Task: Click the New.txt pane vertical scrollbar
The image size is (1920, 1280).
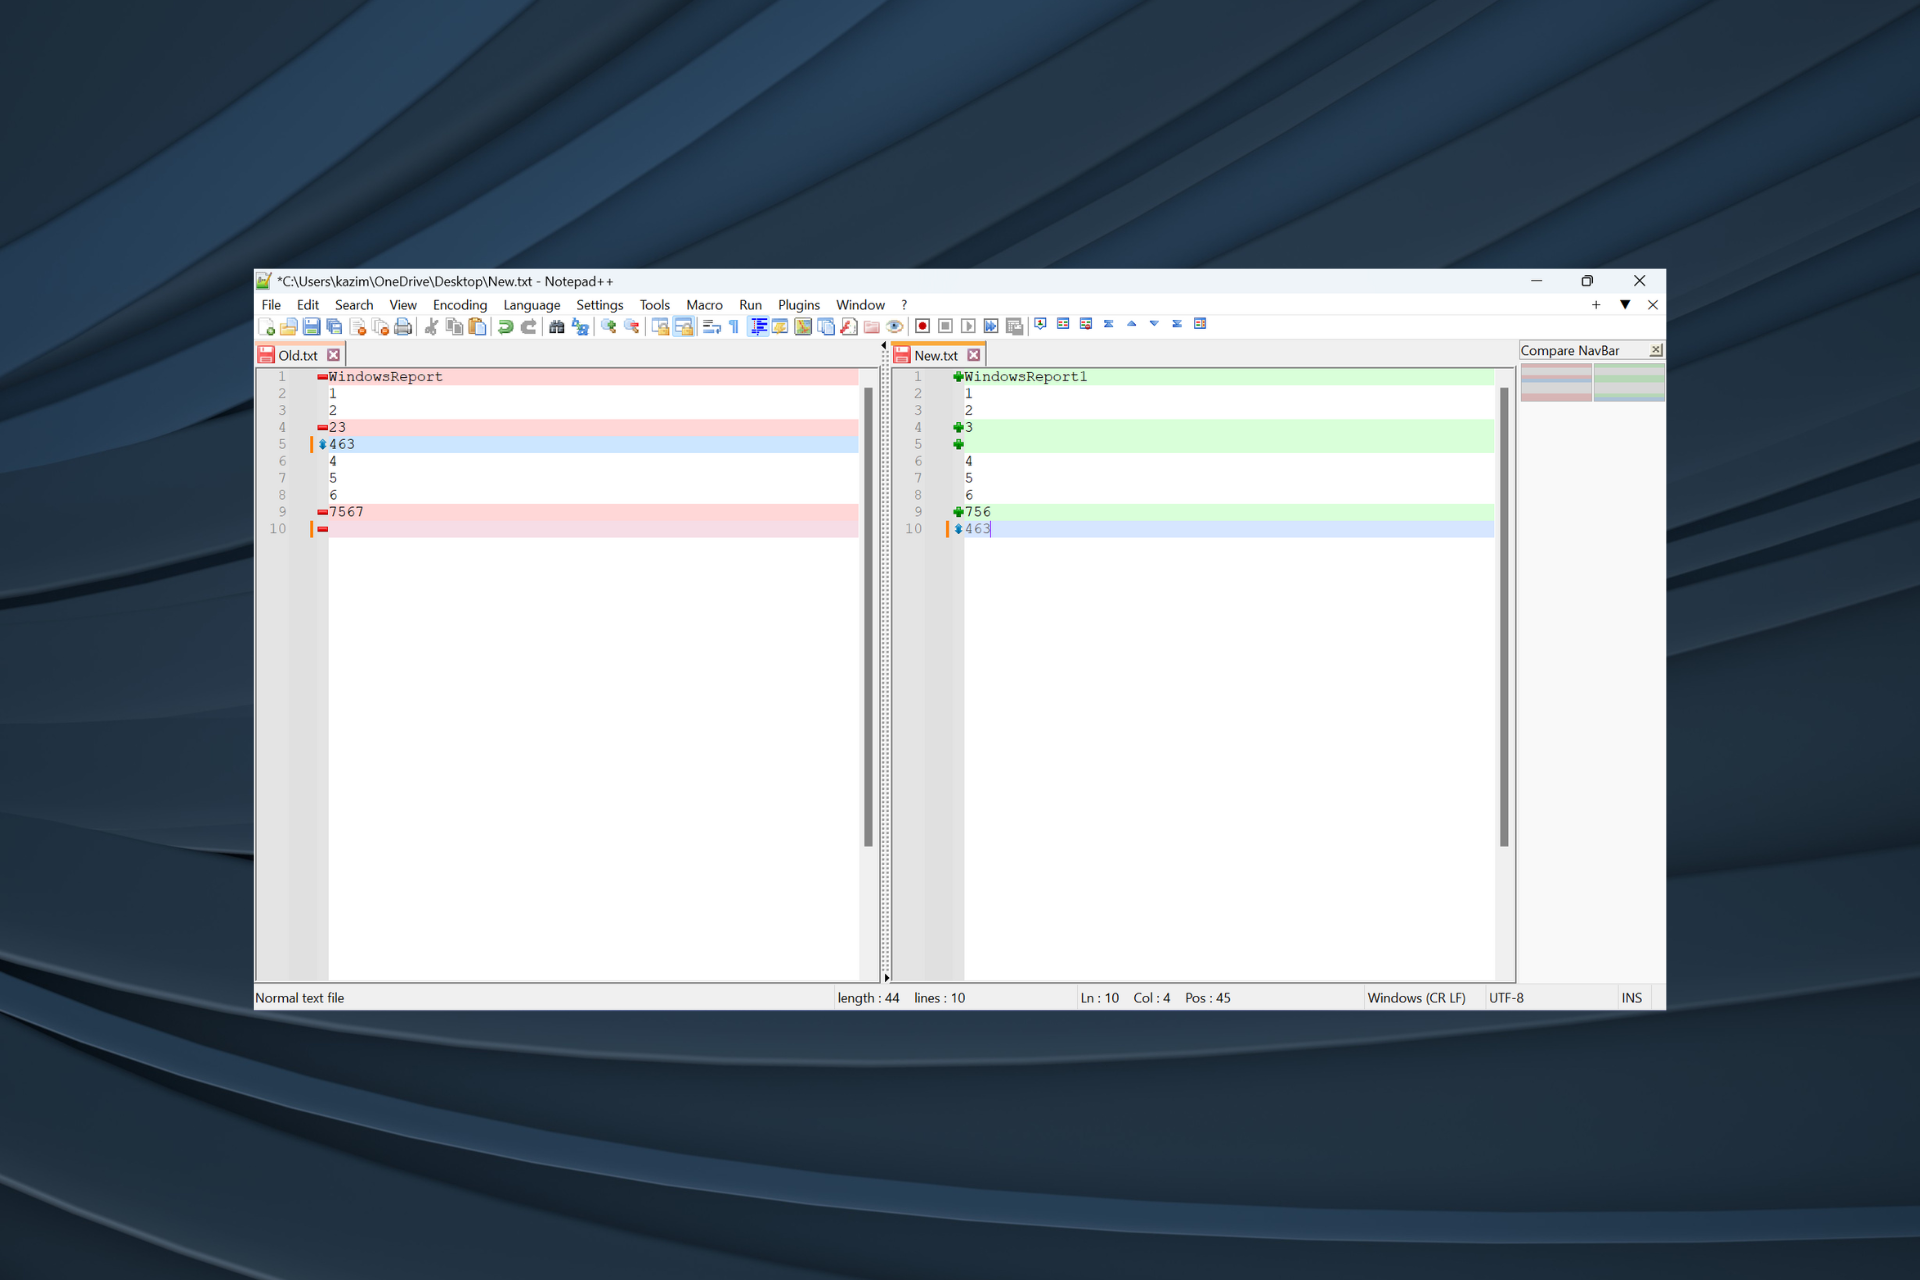Action: [1504, 616]
